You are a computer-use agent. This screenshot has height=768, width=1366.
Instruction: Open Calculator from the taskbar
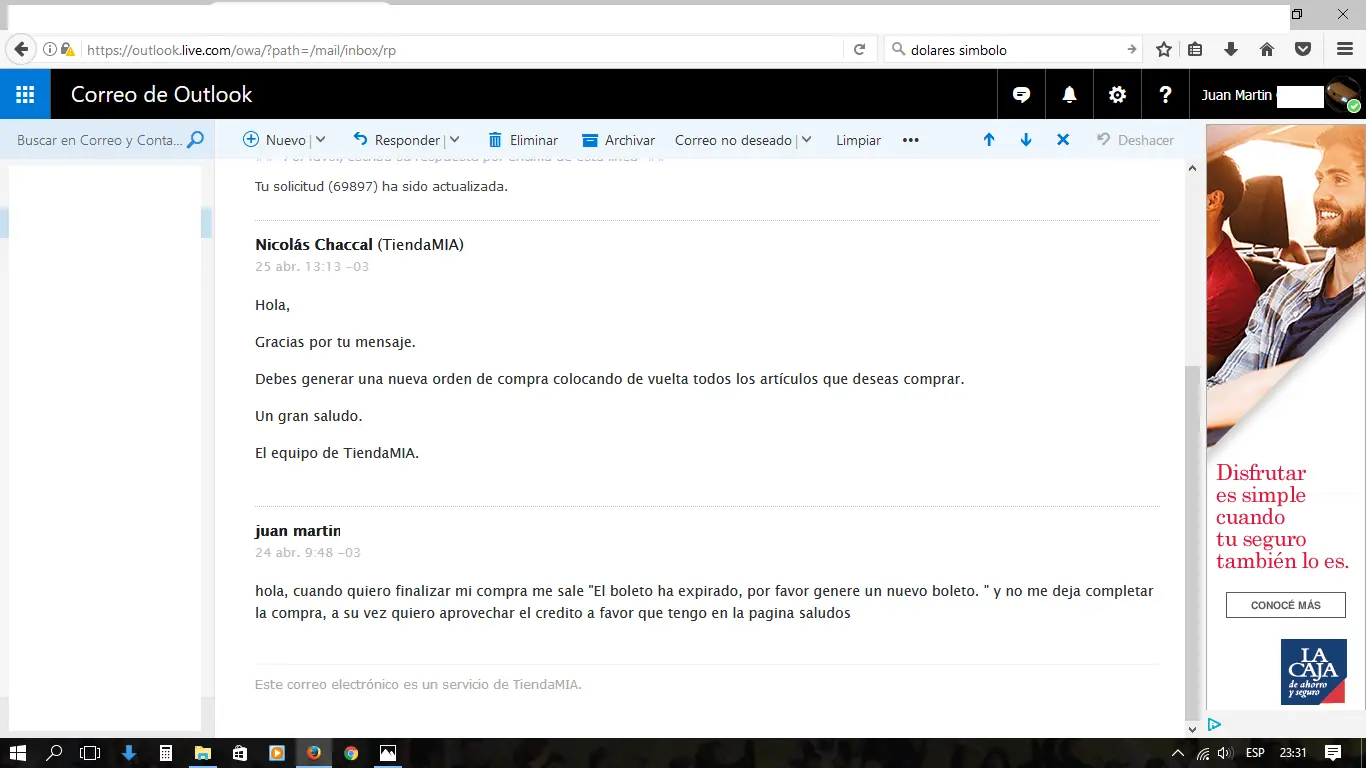point(166,753)
